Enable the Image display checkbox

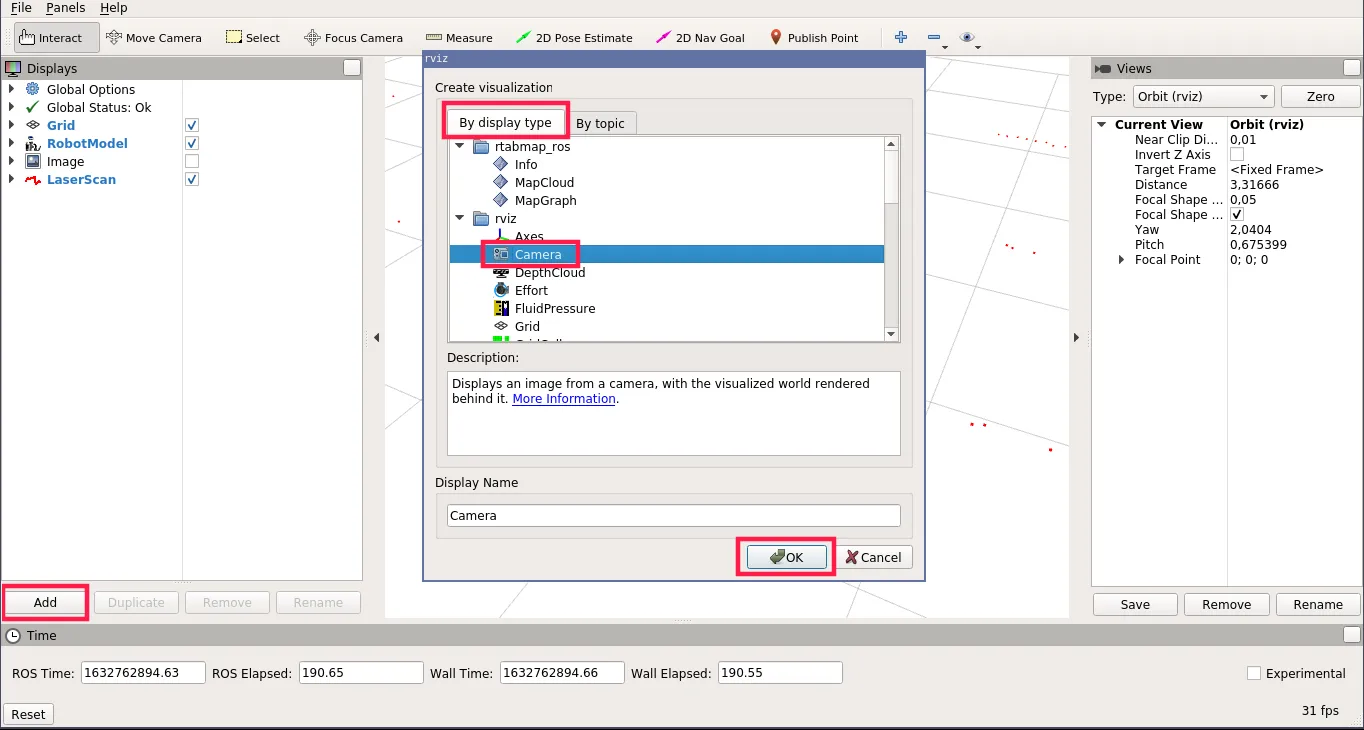[192, 162]
